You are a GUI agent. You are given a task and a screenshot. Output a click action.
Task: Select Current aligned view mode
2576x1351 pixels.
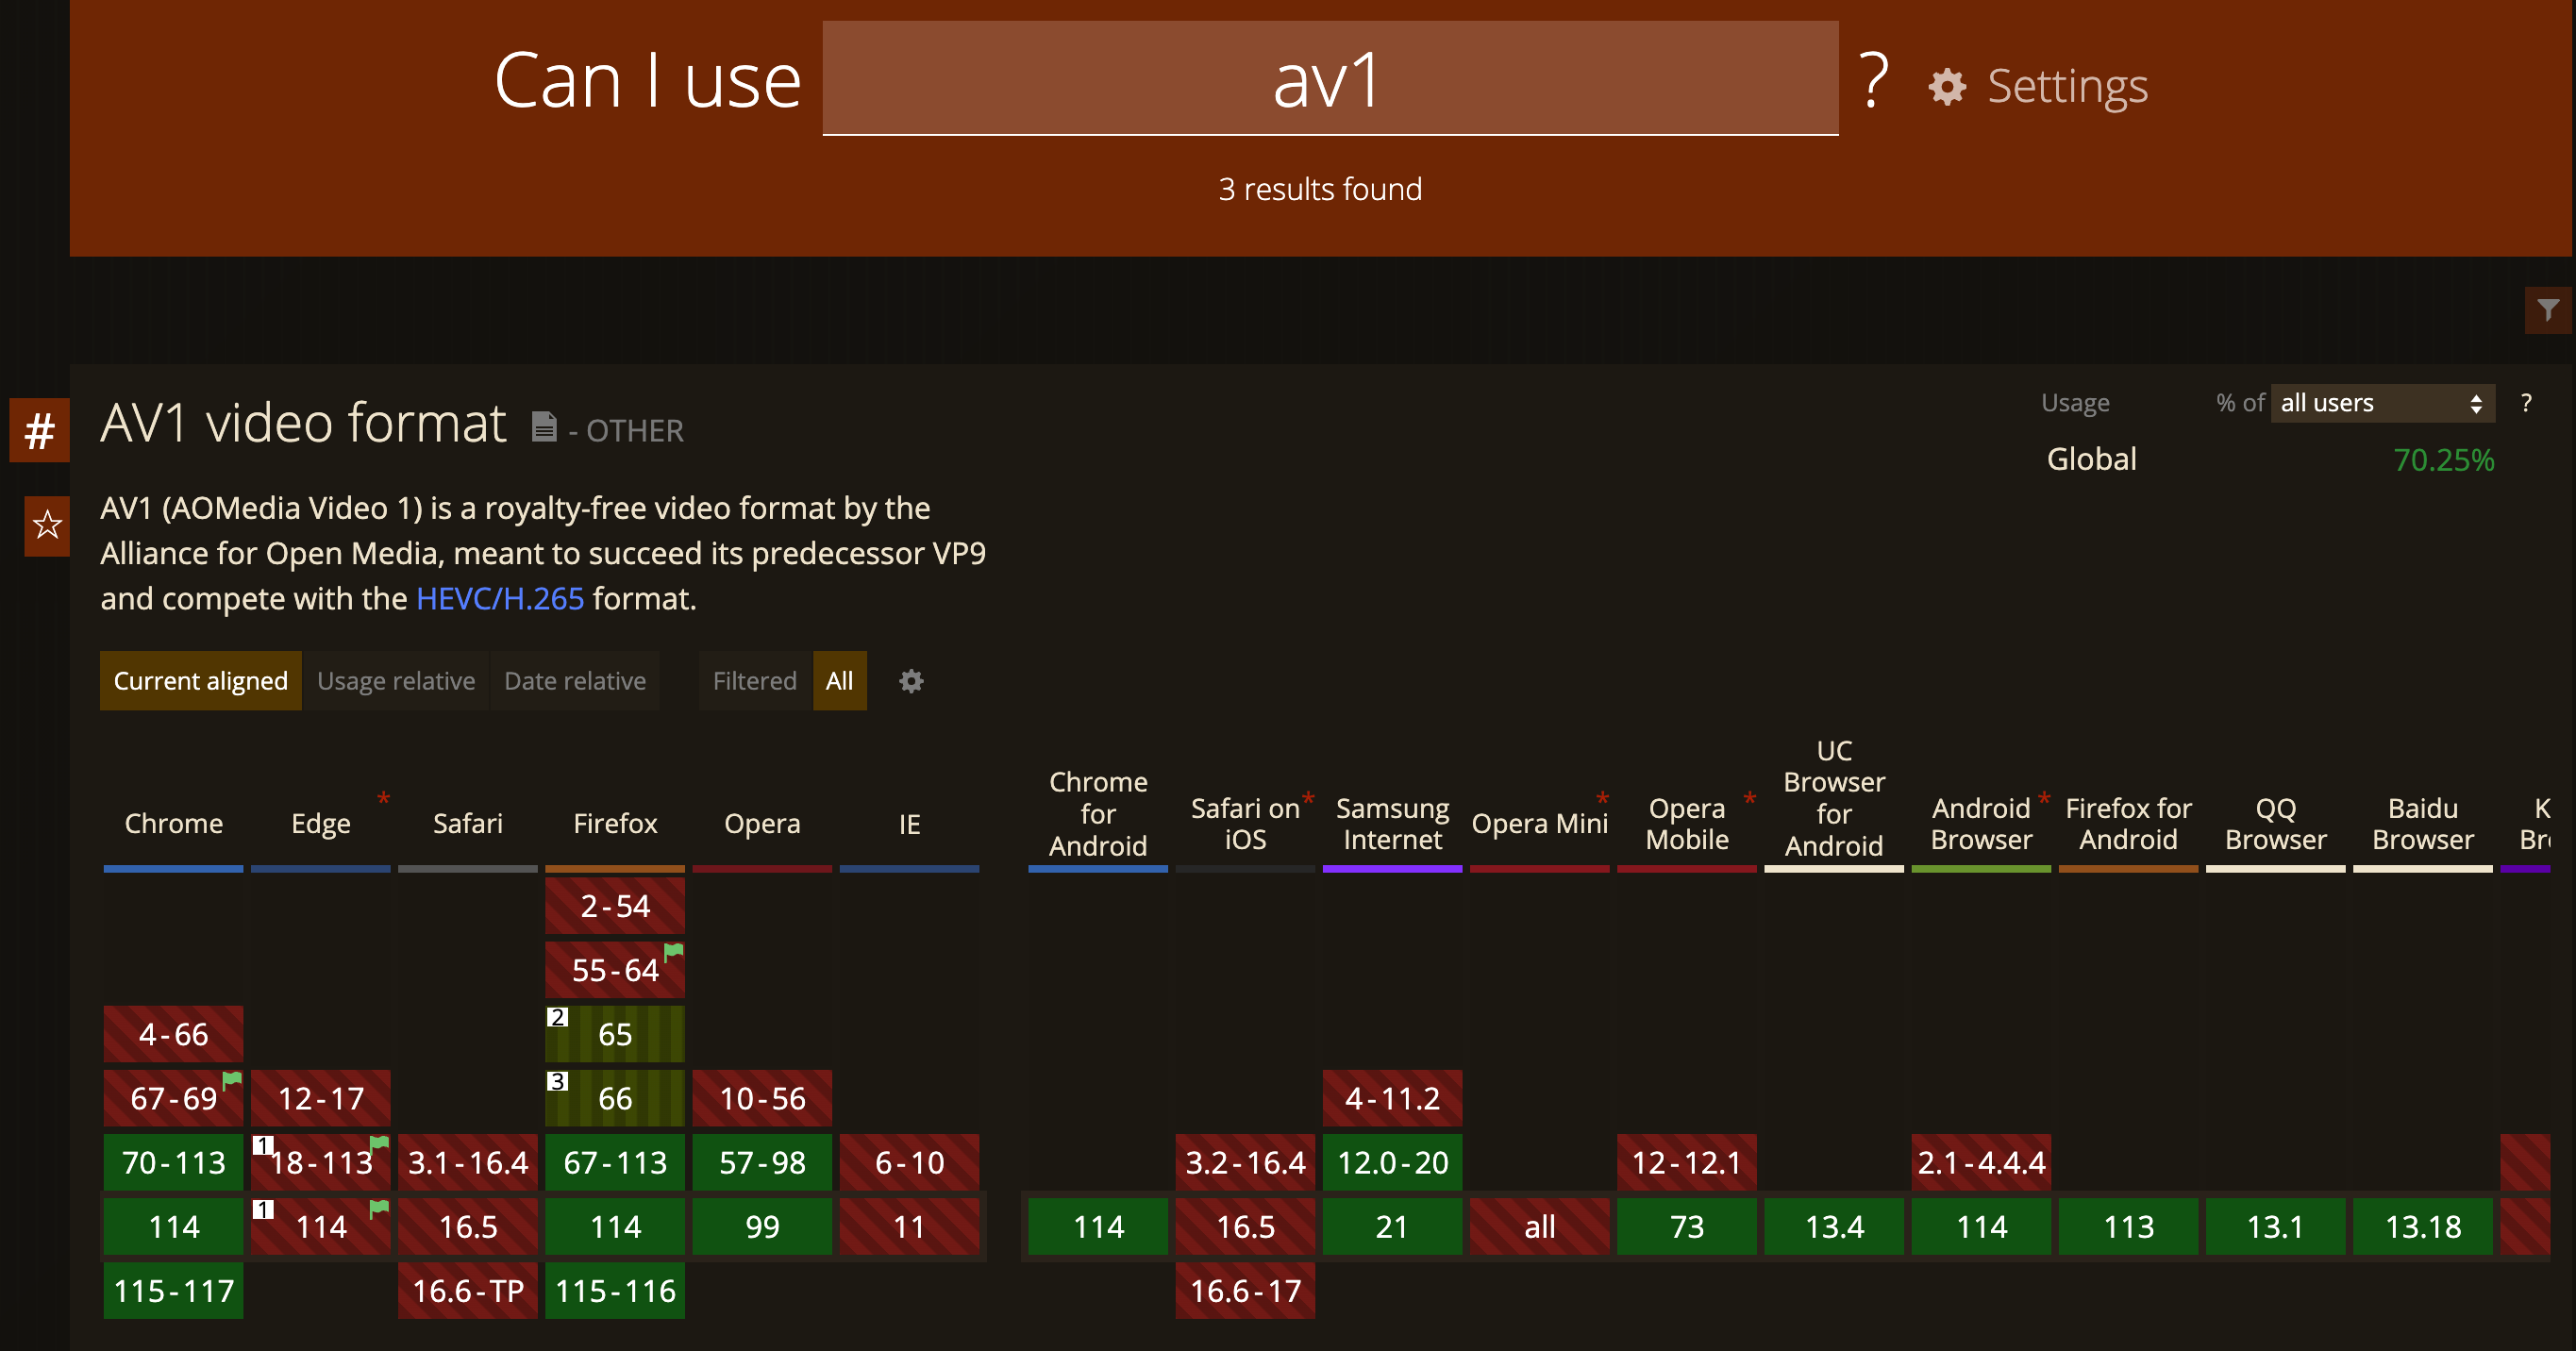pos(200,681)
